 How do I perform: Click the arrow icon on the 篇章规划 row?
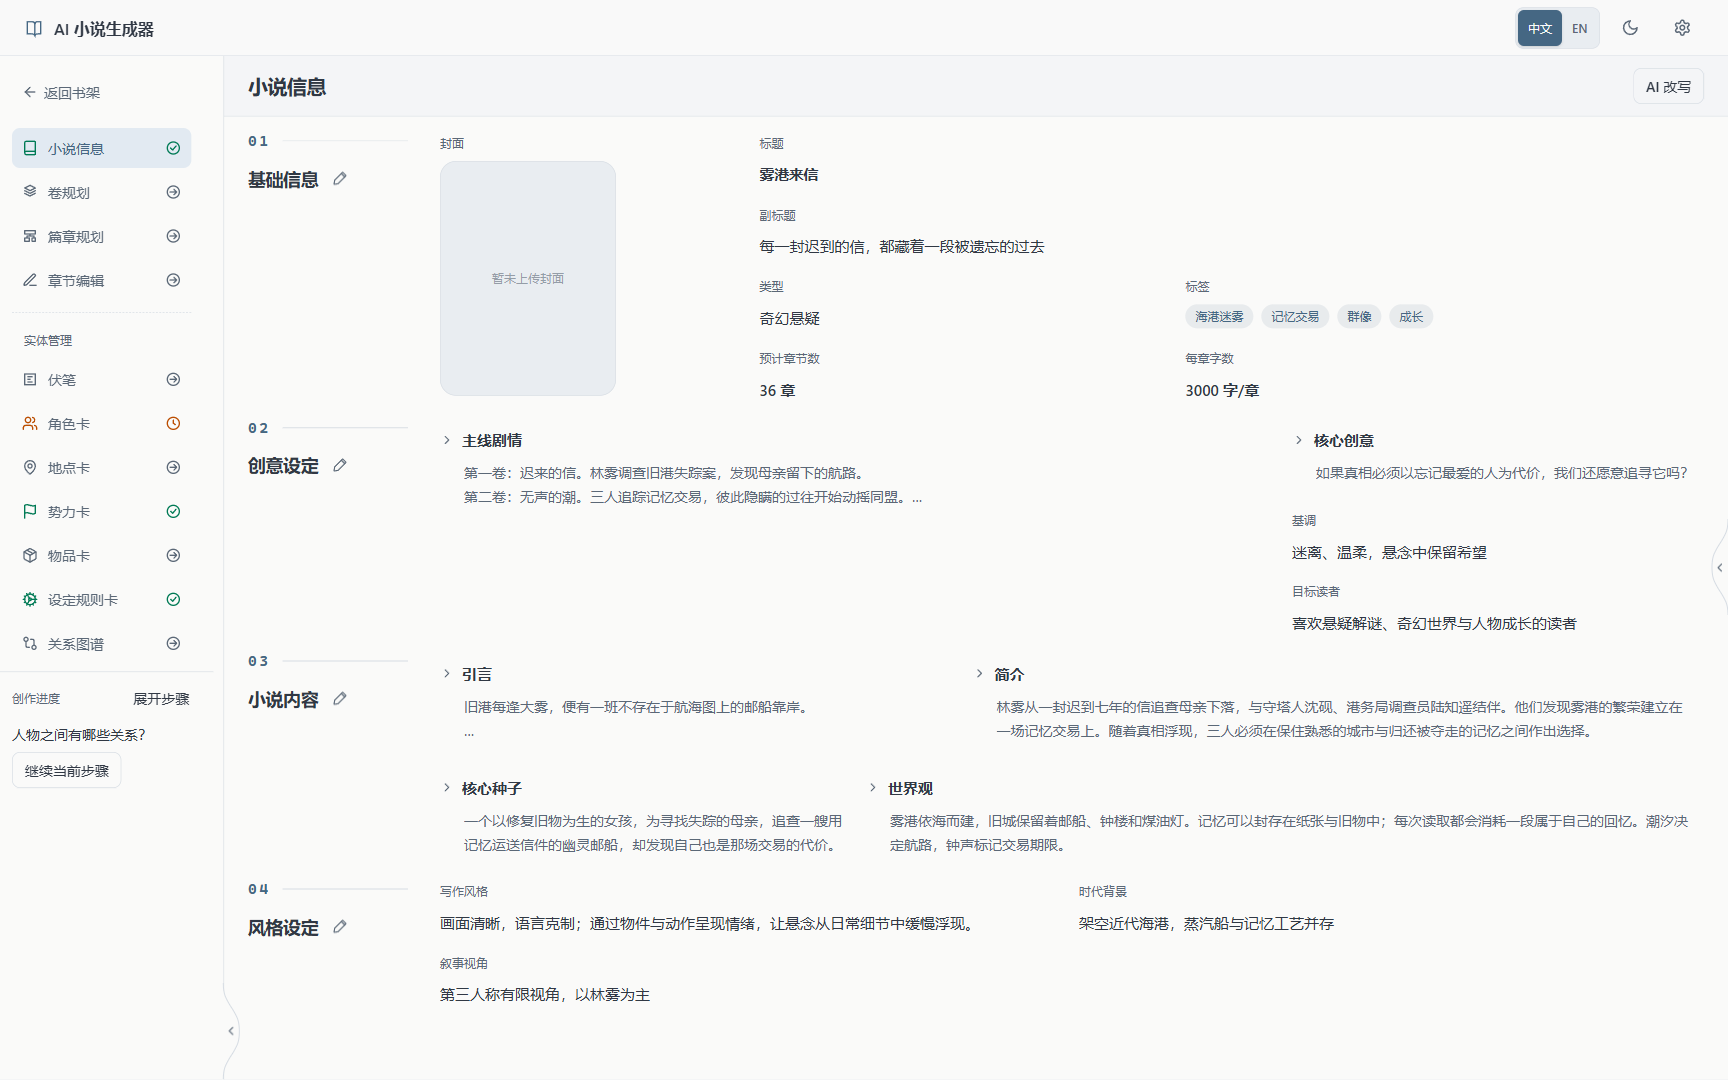click(x=173, y=236)
